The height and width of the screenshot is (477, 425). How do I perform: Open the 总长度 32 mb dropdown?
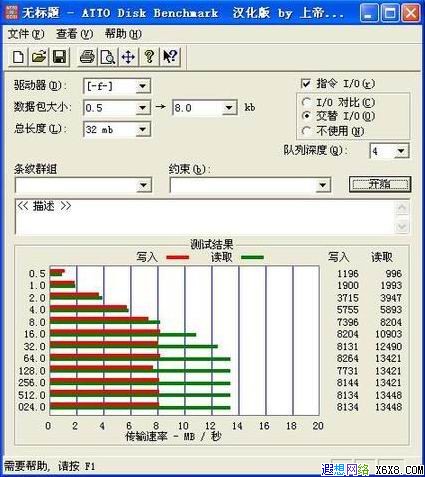pyautogui.click(x=143, y=129)
